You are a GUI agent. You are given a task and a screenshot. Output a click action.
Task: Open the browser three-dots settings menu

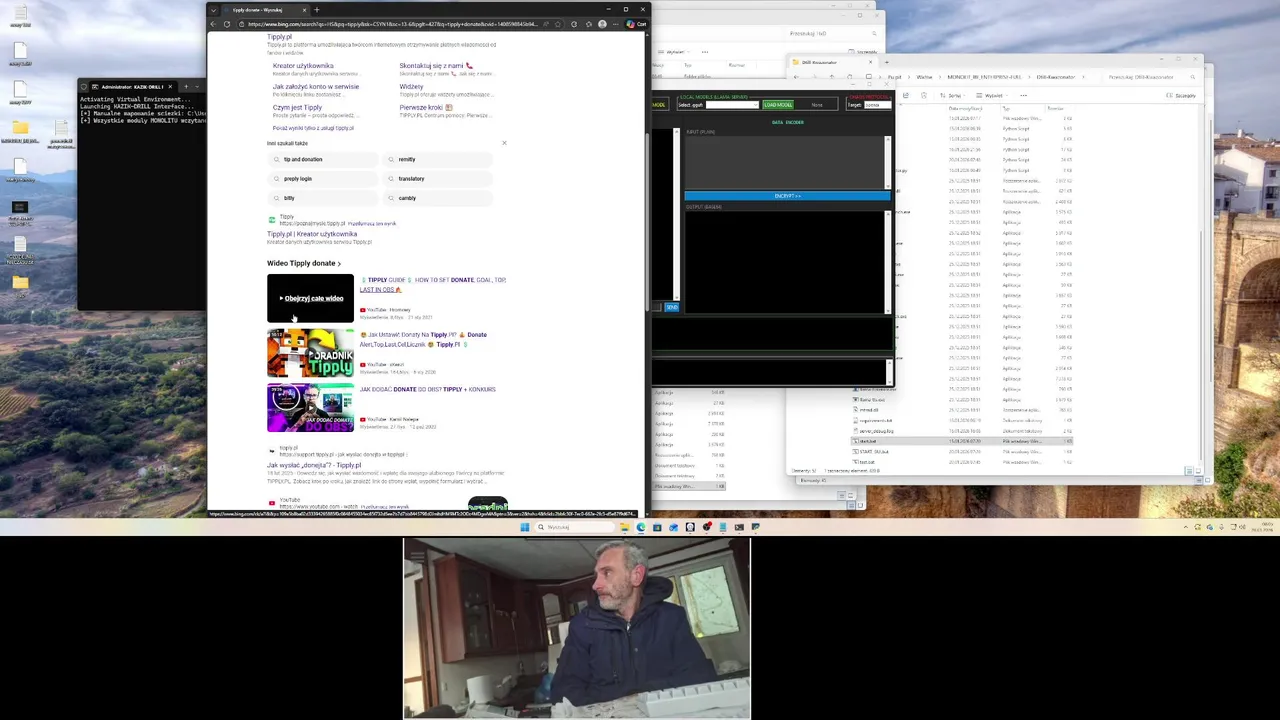tap(616, 24)
